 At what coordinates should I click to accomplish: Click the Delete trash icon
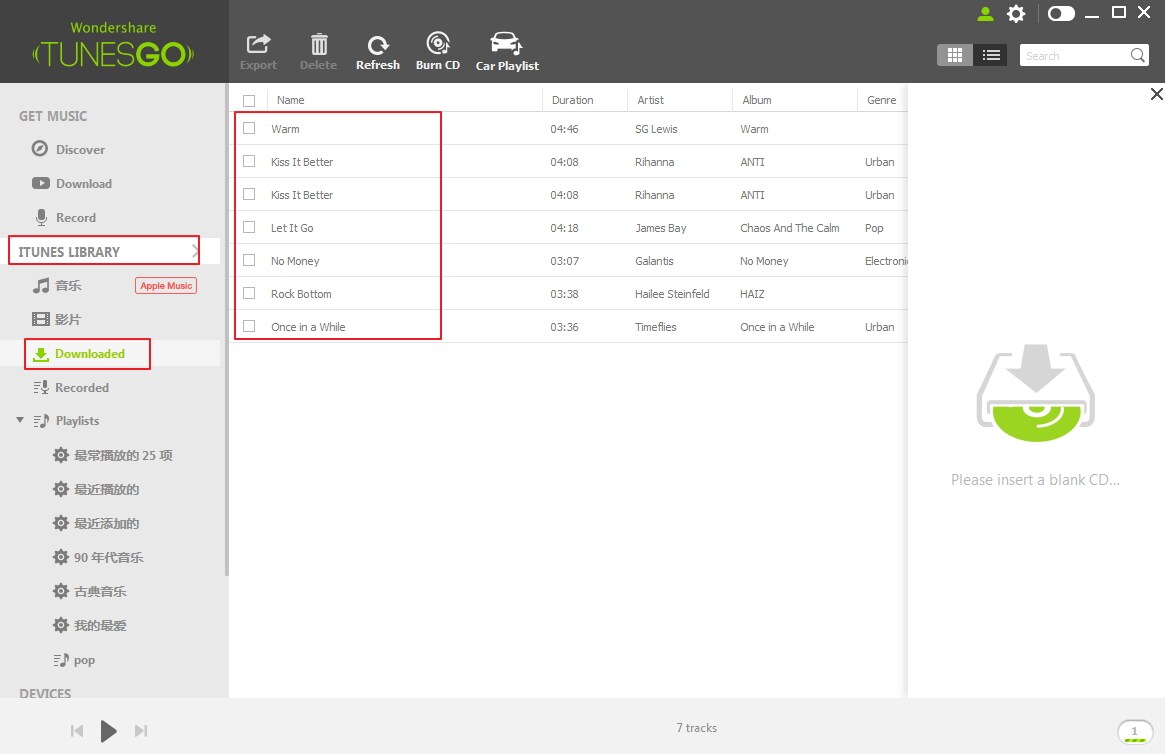pyautogui.click(x=319, y=52)
